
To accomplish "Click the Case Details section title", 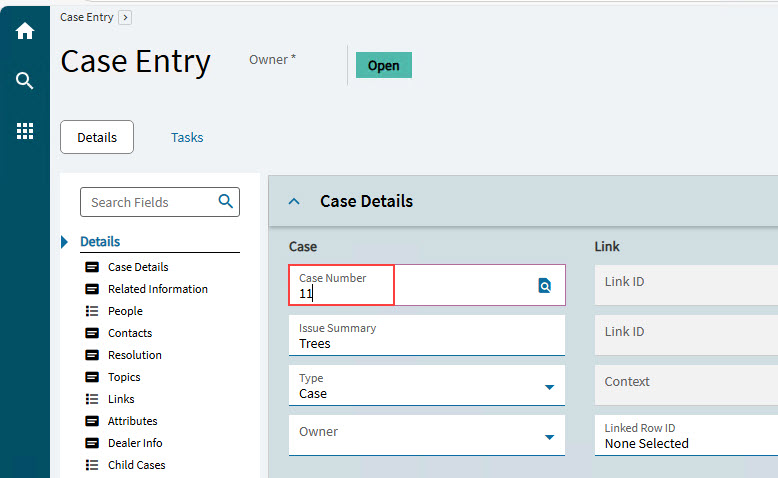I will point(366,201).
